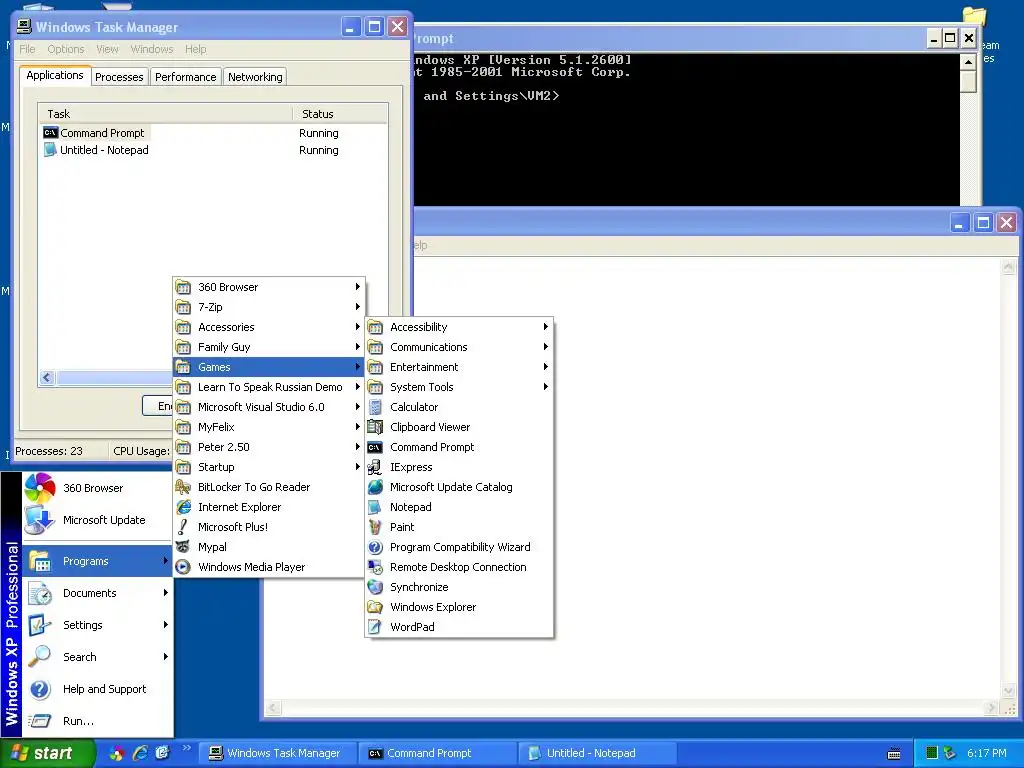Open the Games programs folder

click(268, 367)
